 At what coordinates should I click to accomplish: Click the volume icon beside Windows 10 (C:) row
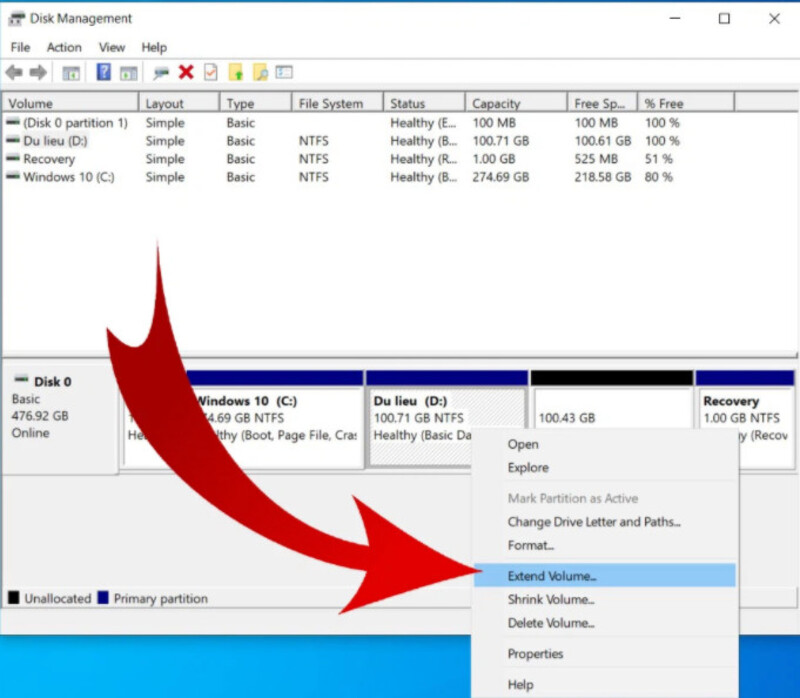(13, 177)
